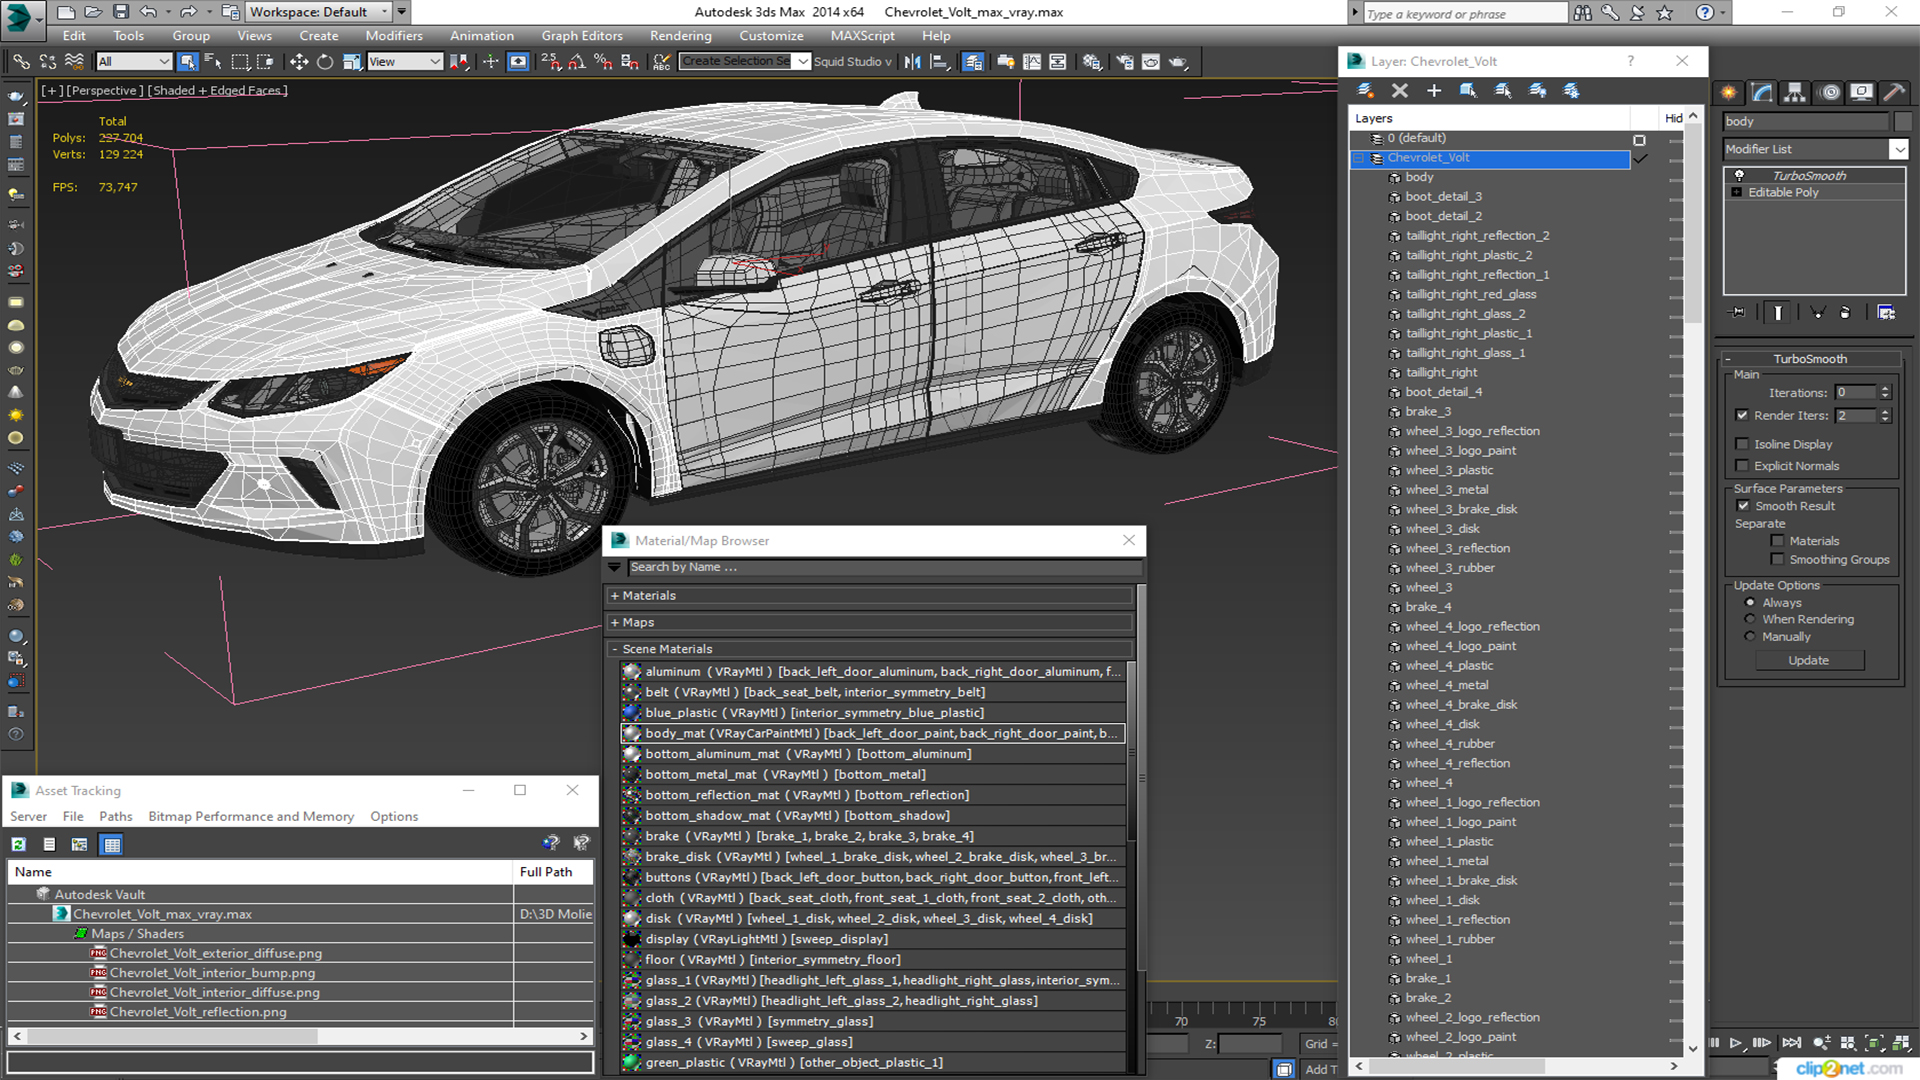
Task: Toggle Isoline Display checkbox
Action: tap(1742, 444)
